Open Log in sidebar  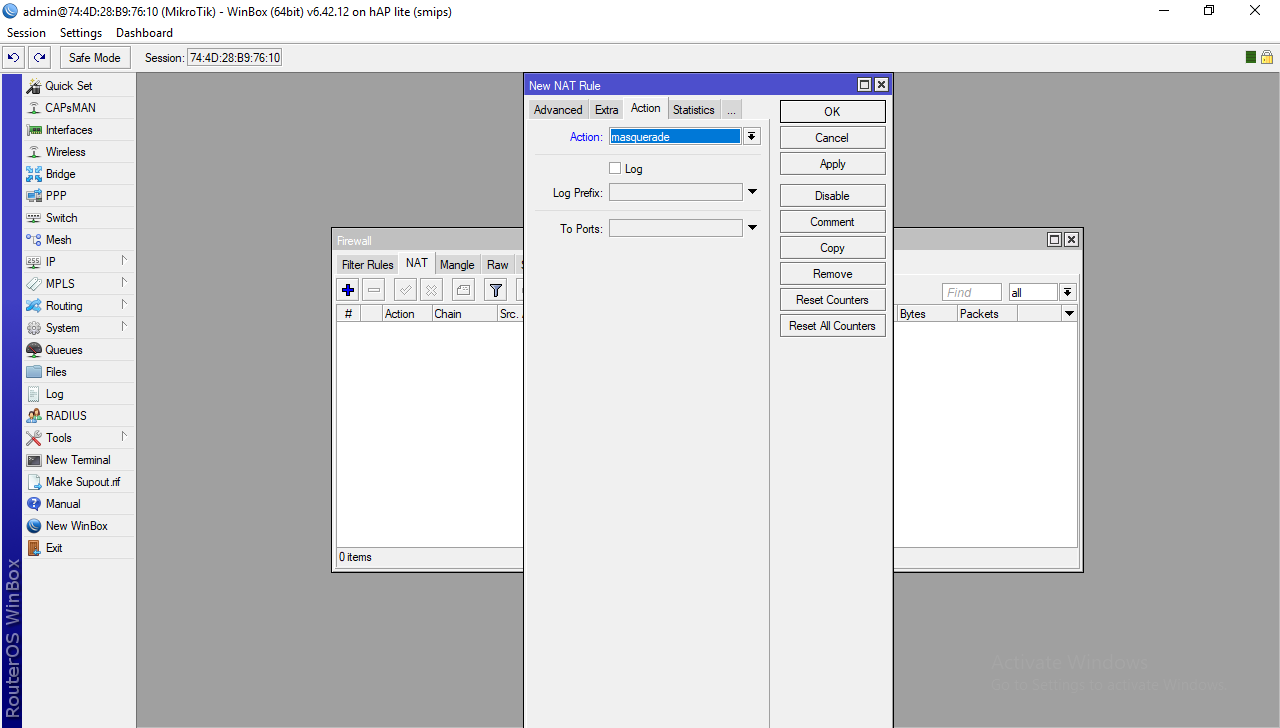79,394
